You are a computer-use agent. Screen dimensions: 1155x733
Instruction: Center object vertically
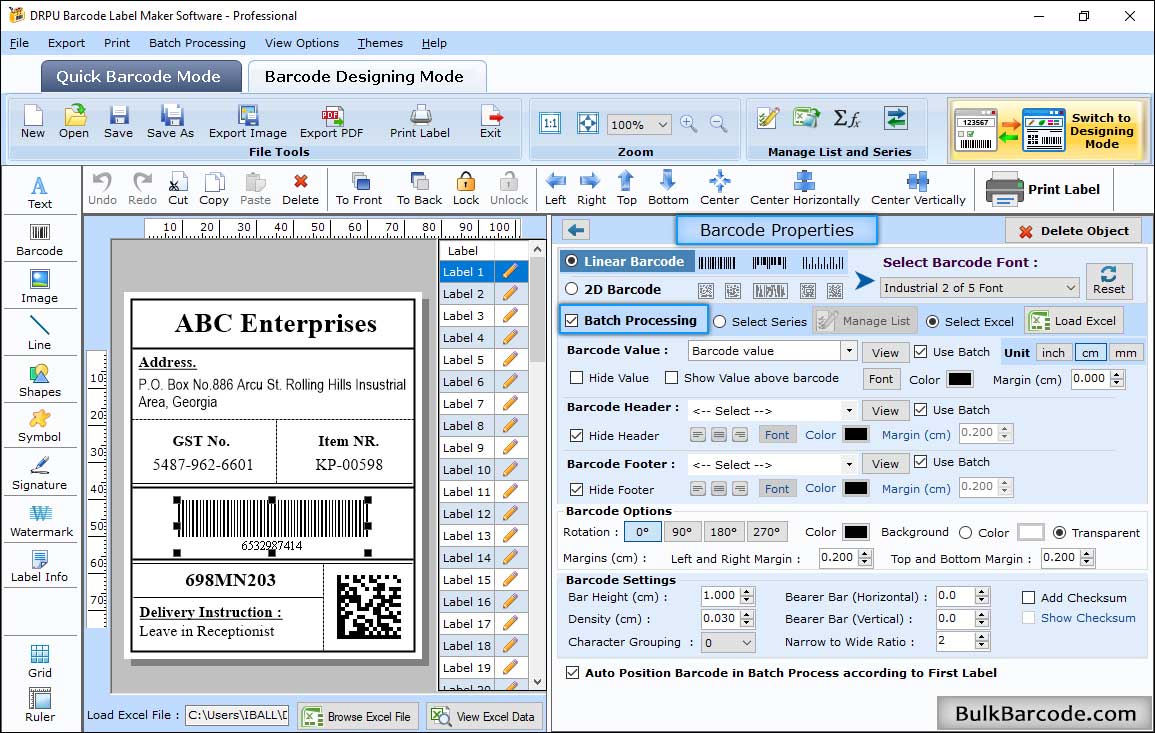click(x=919, y=189)
